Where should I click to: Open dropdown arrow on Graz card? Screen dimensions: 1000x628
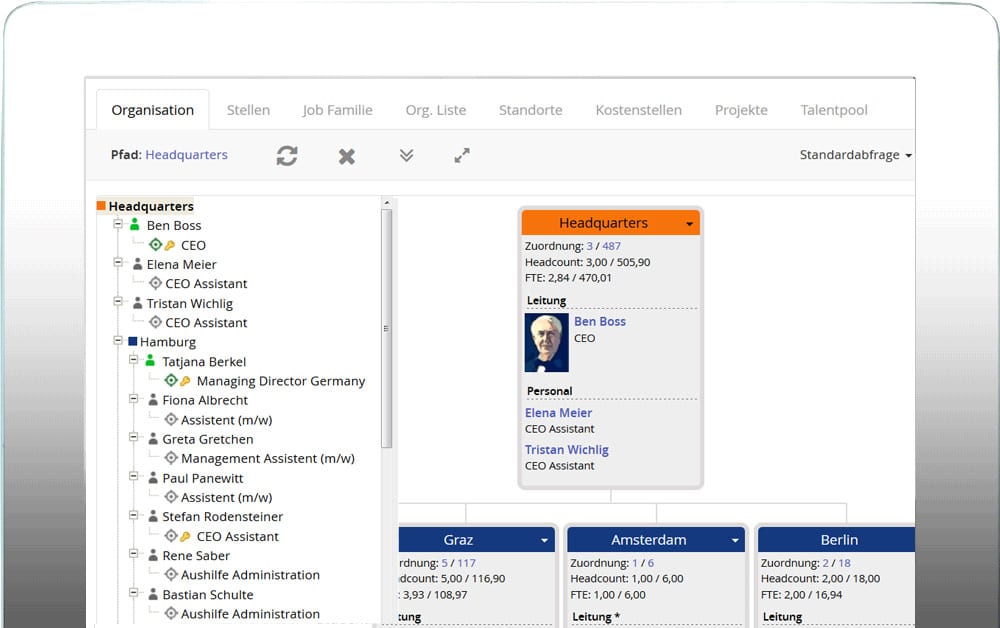click(x=544, y=540)
